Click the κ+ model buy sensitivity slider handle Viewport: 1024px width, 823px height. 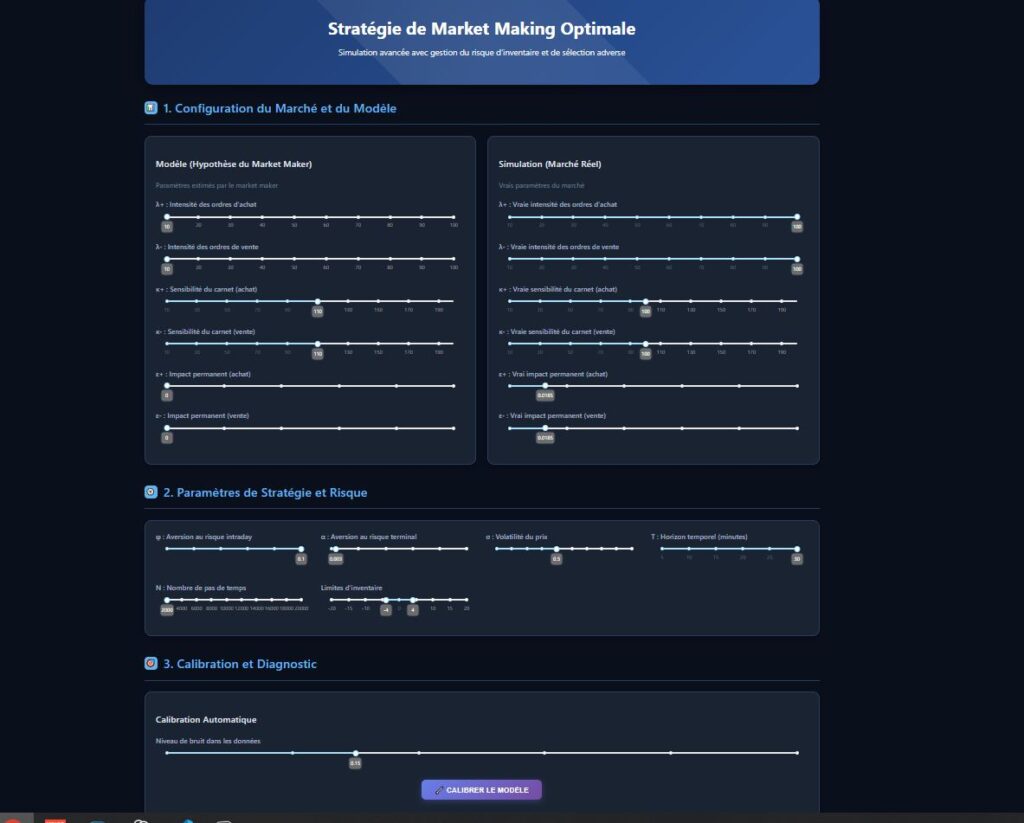[x=317, y=301]
